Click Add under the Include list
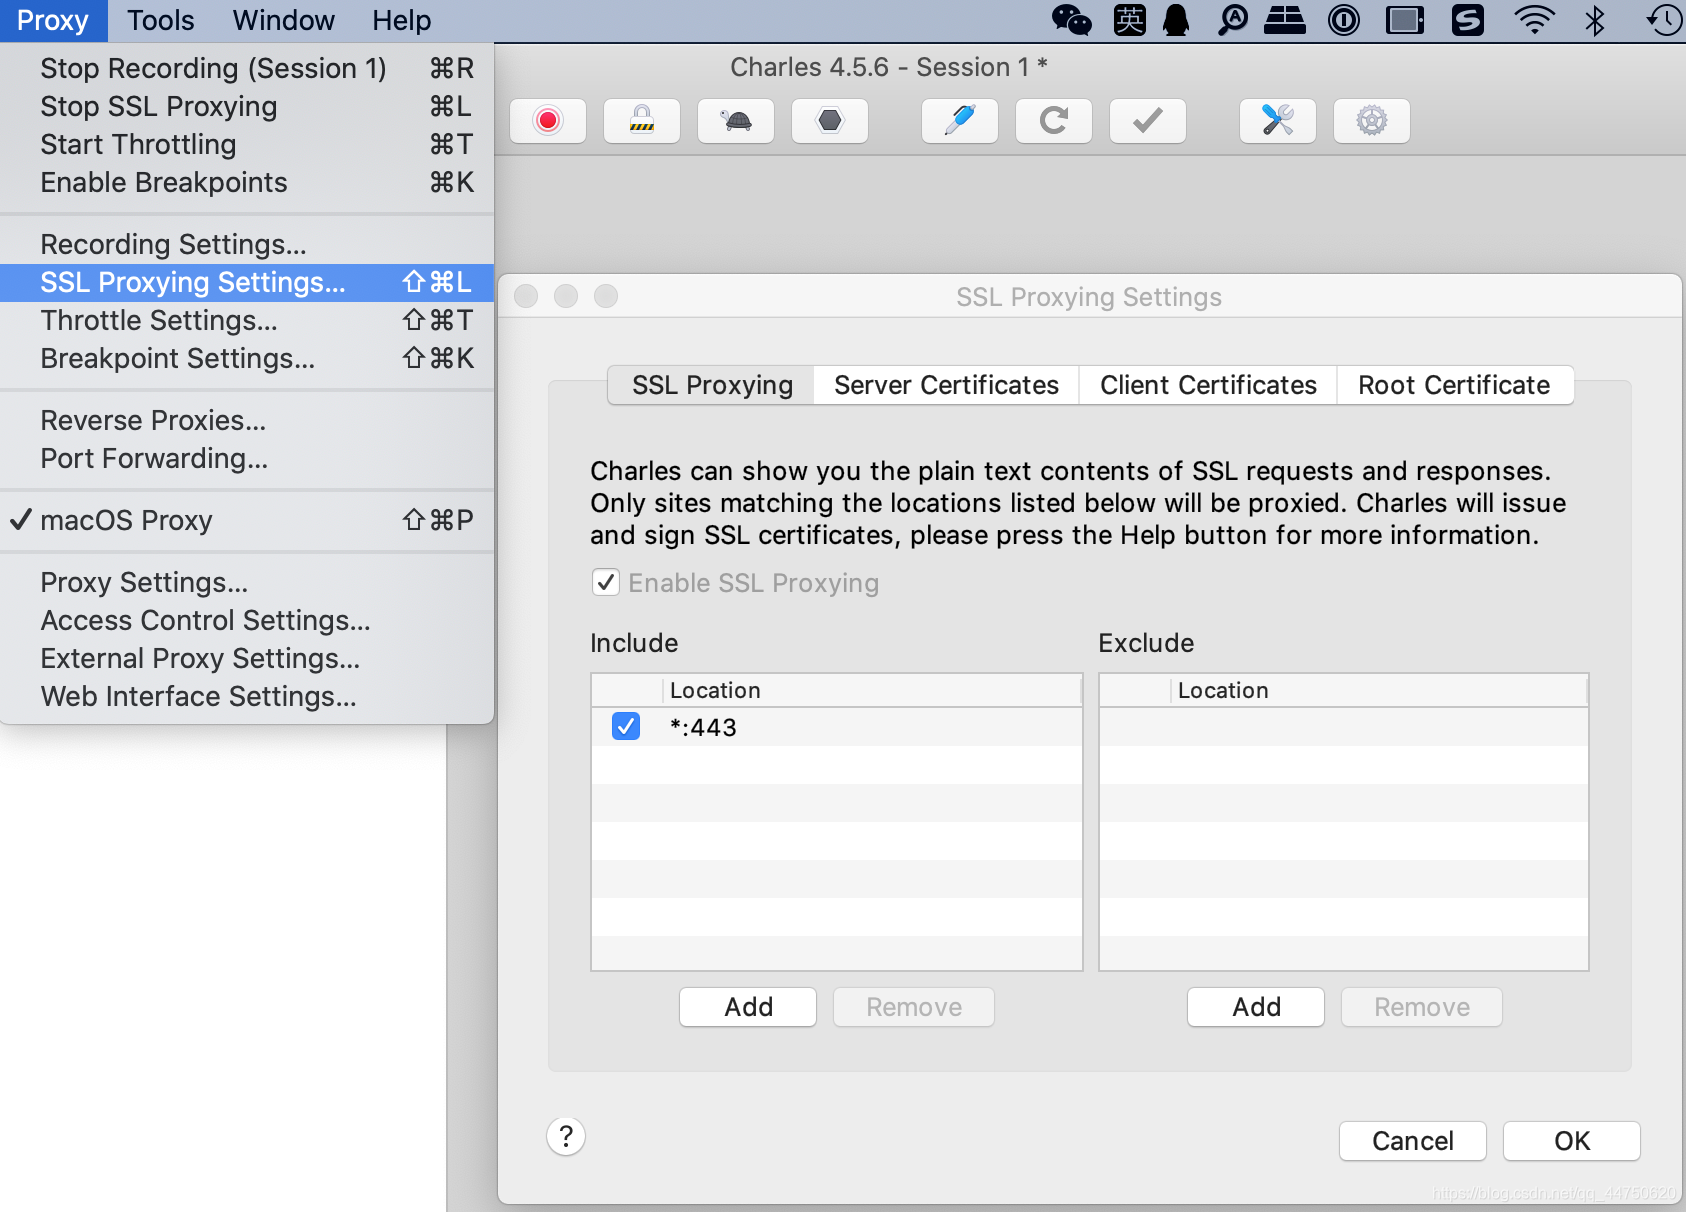This screenshot has width=1686, height=1212. pos(748,1007)
